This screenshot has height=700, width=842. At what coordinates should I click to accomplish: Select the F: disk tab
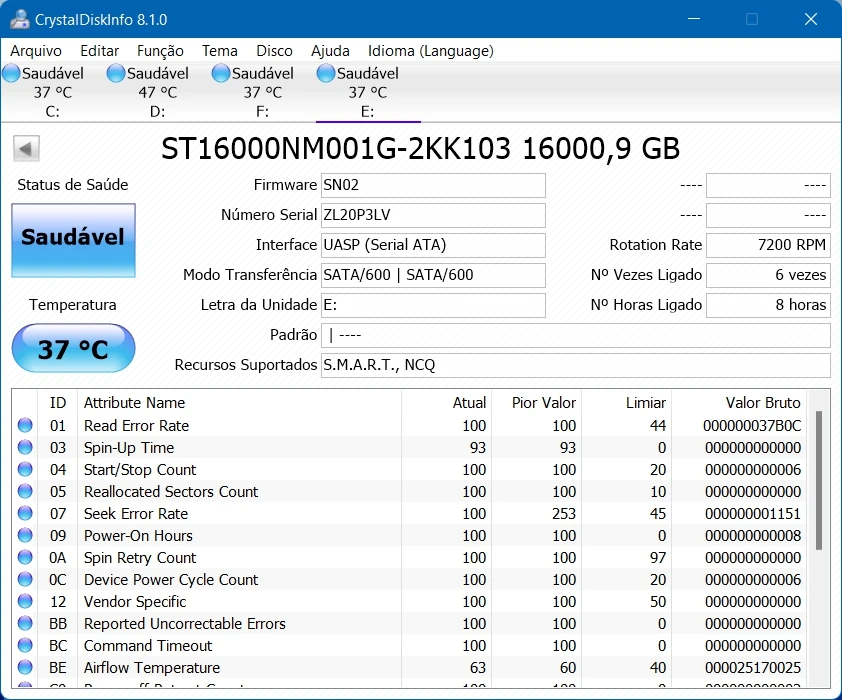pos(262,92)
